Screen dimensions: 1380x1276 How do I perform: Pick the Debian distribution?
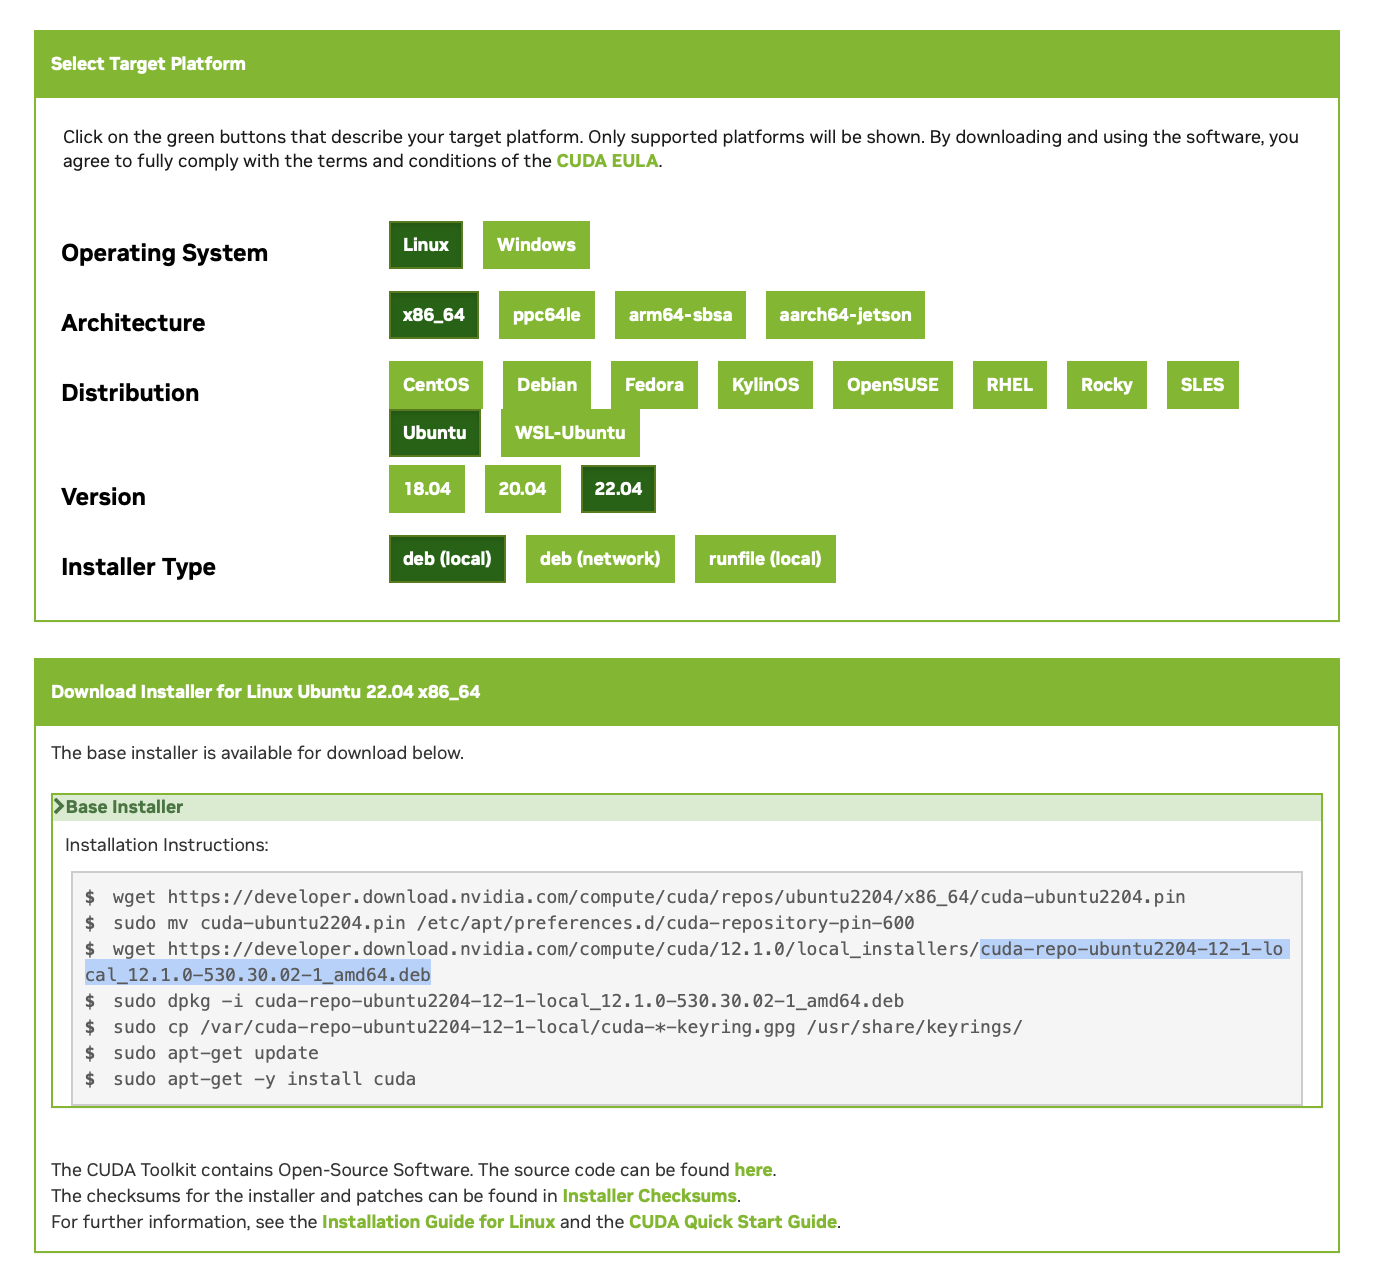pos(547,385)
